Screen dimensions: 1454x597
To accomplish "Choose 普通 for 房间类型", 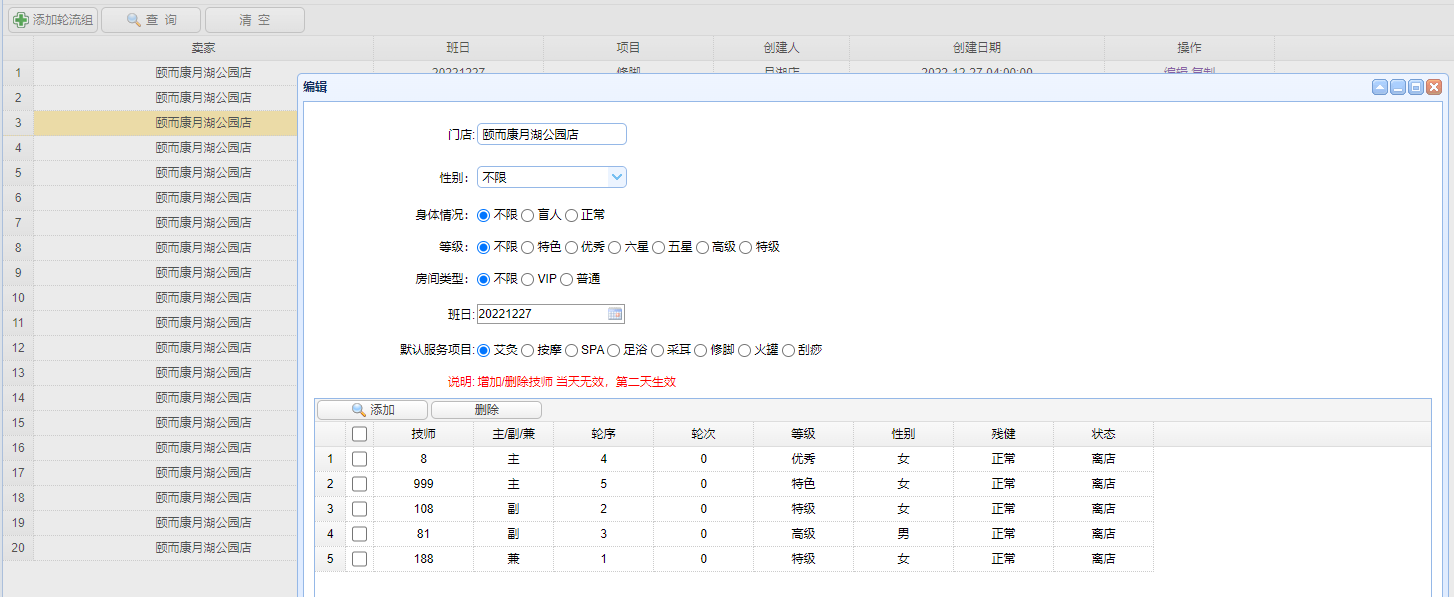I will [x=567, y=279].
